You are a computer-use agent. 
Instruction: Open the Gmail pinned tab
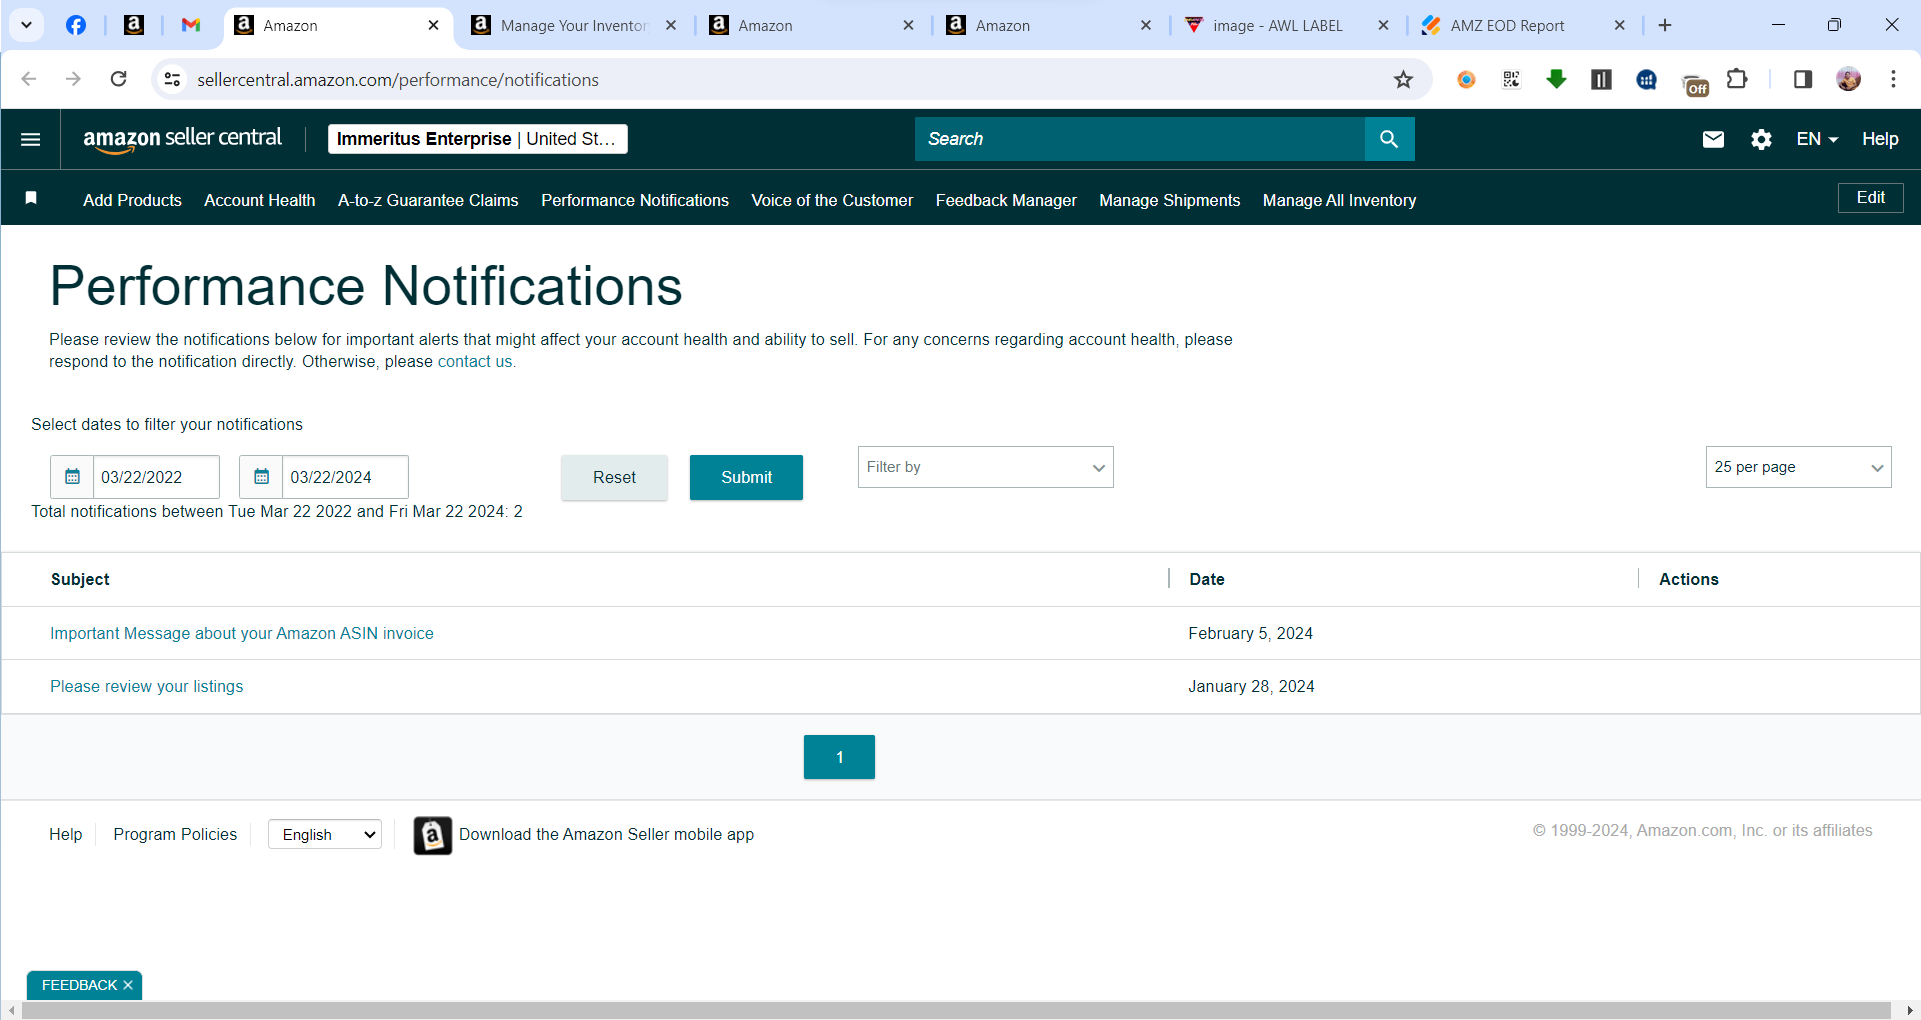(x=190, y=25)
